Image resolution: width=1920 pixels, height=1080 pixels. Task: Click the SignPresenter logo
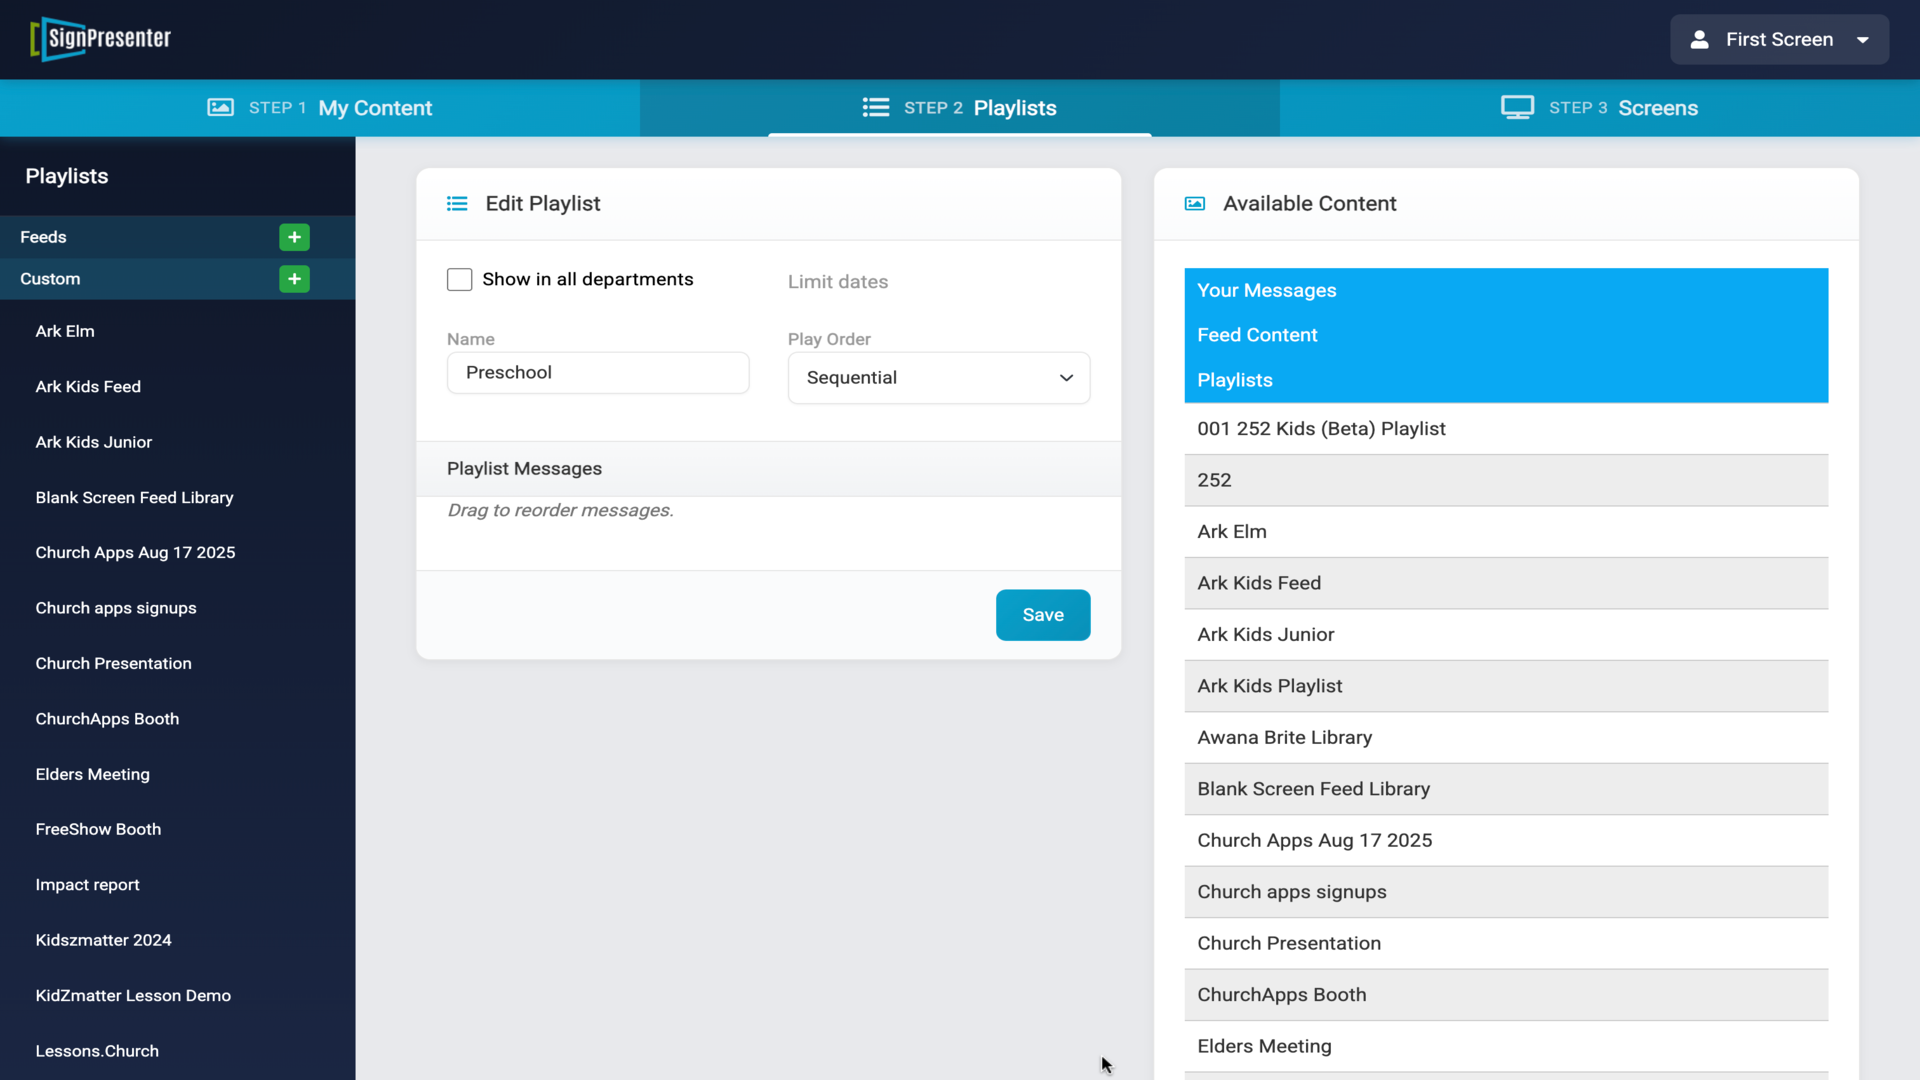(x=101, y=39)
